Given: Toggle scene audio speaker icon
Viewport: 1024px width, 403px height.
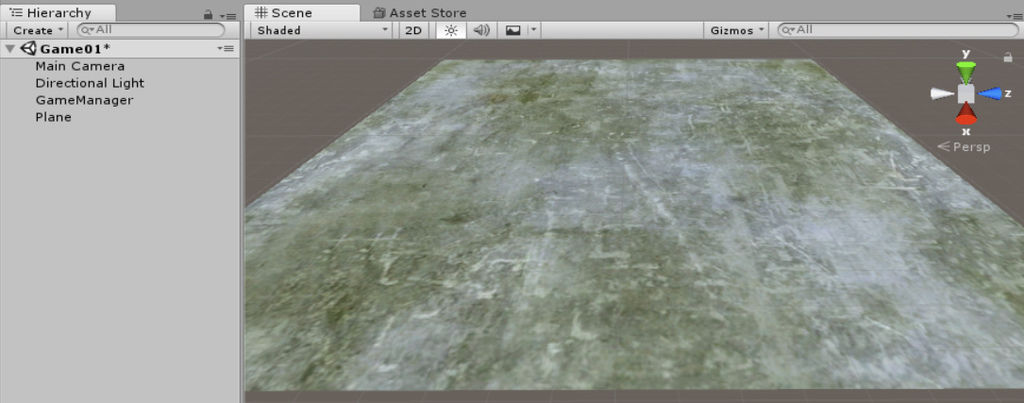Looking at the screenshot, I should pos(481,30).
